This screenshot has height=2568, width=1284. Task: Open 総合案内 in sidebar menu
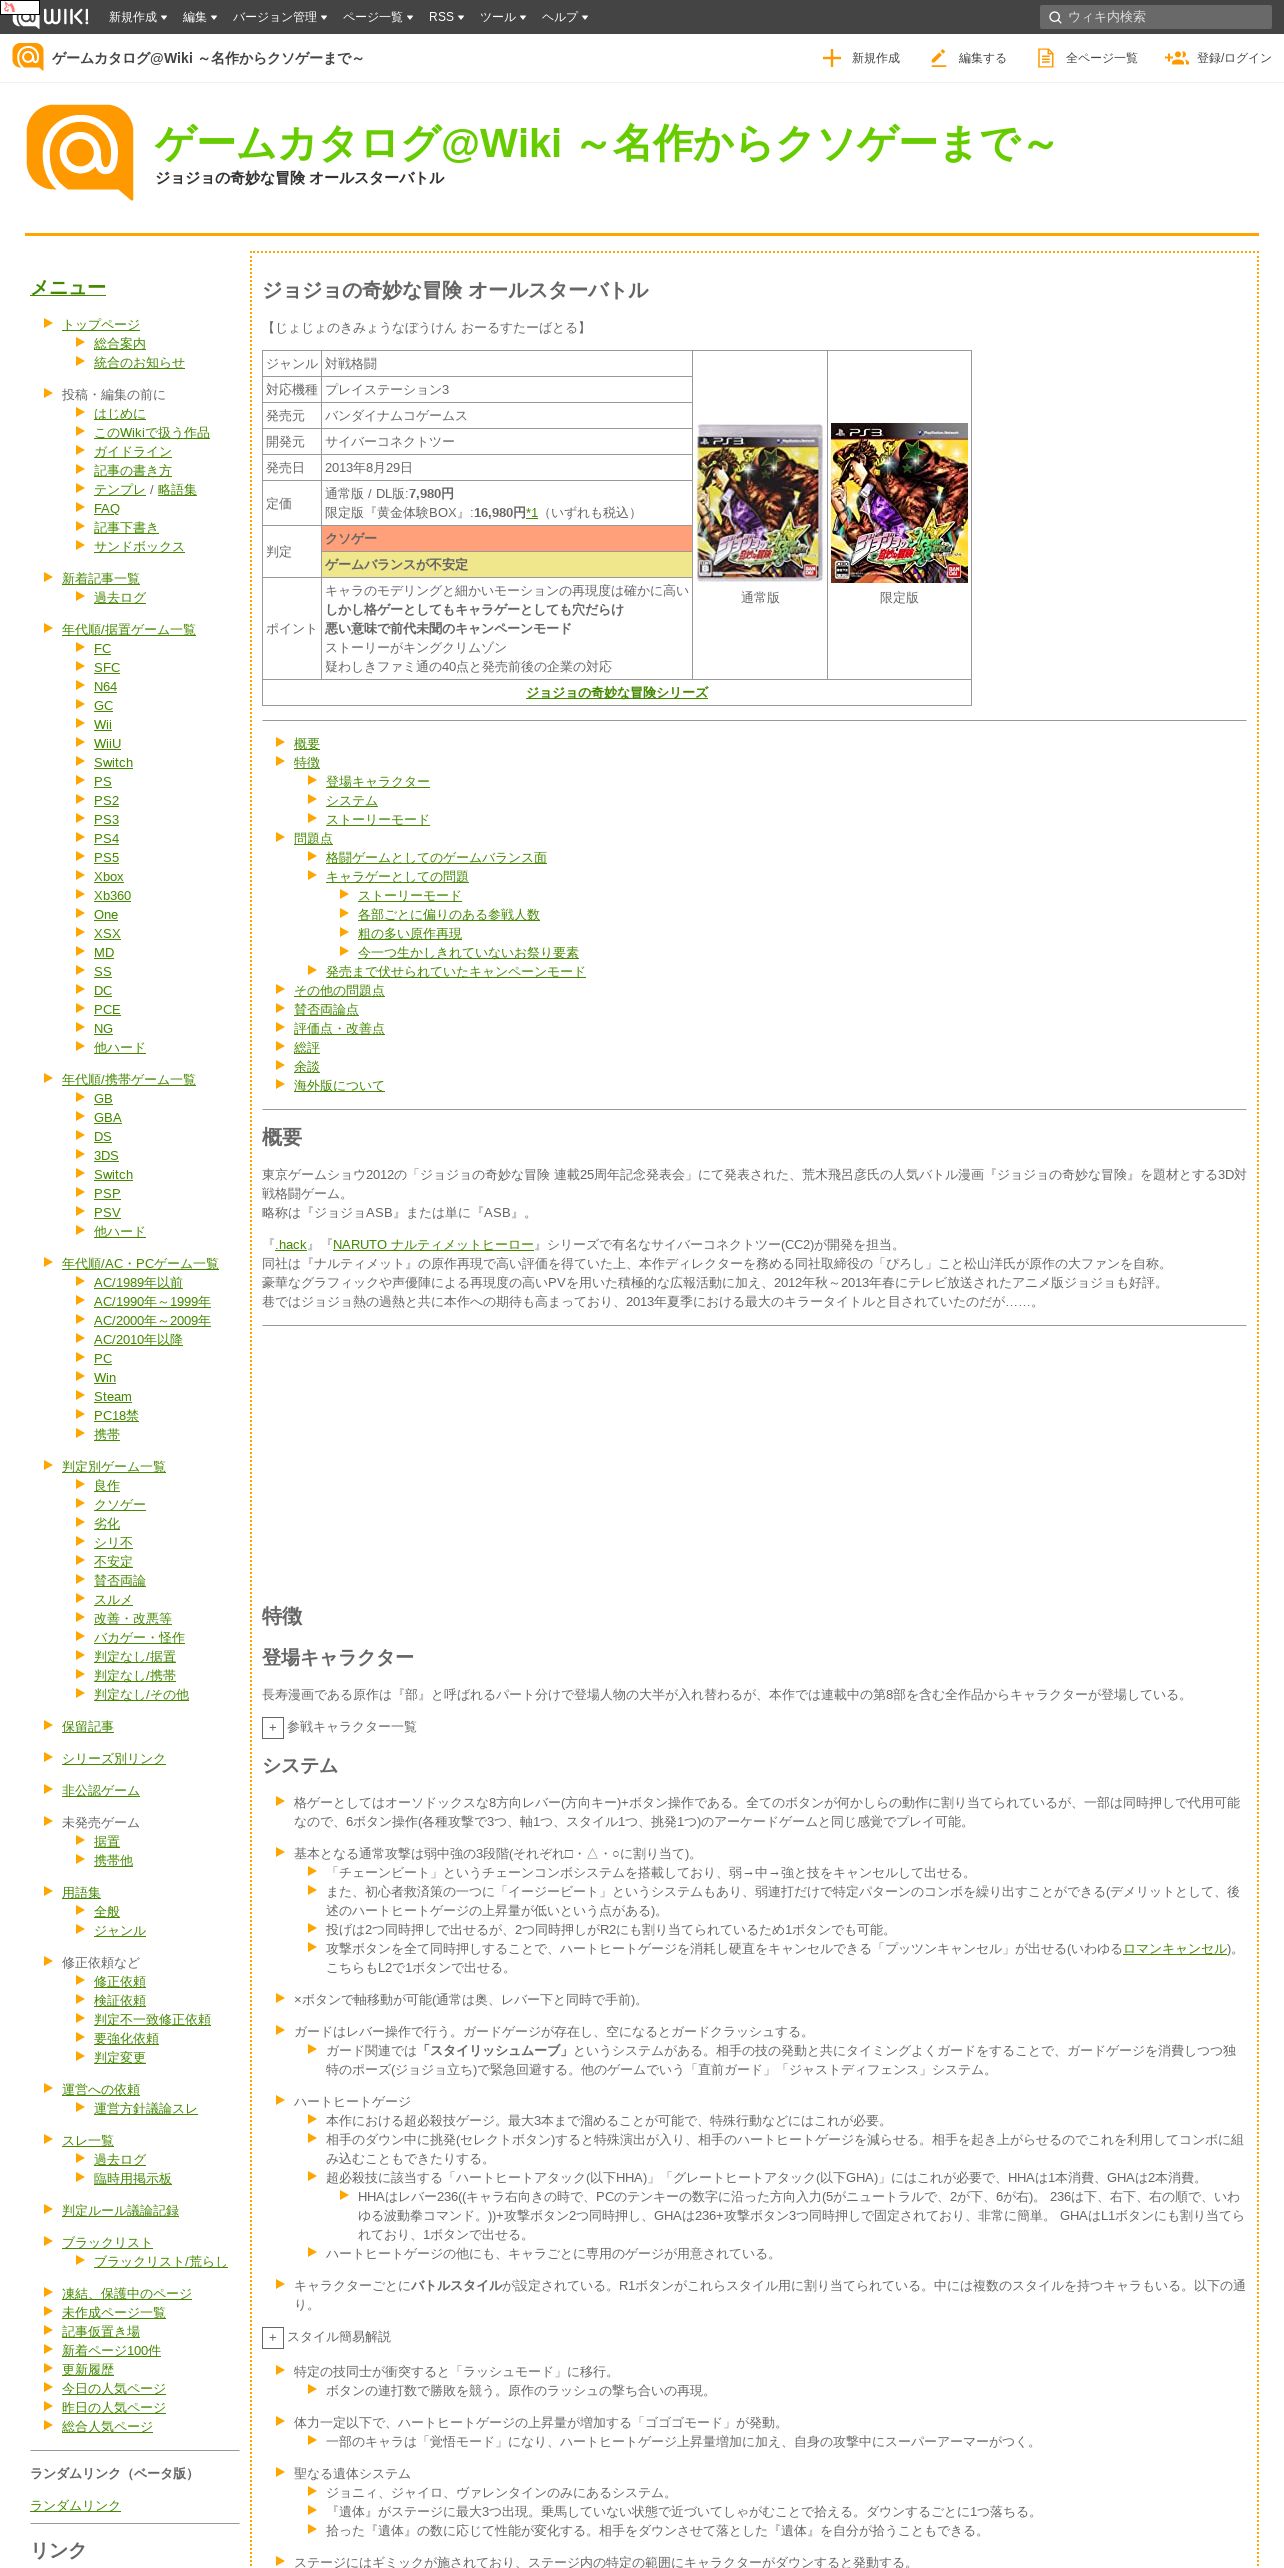click(120, 343)
